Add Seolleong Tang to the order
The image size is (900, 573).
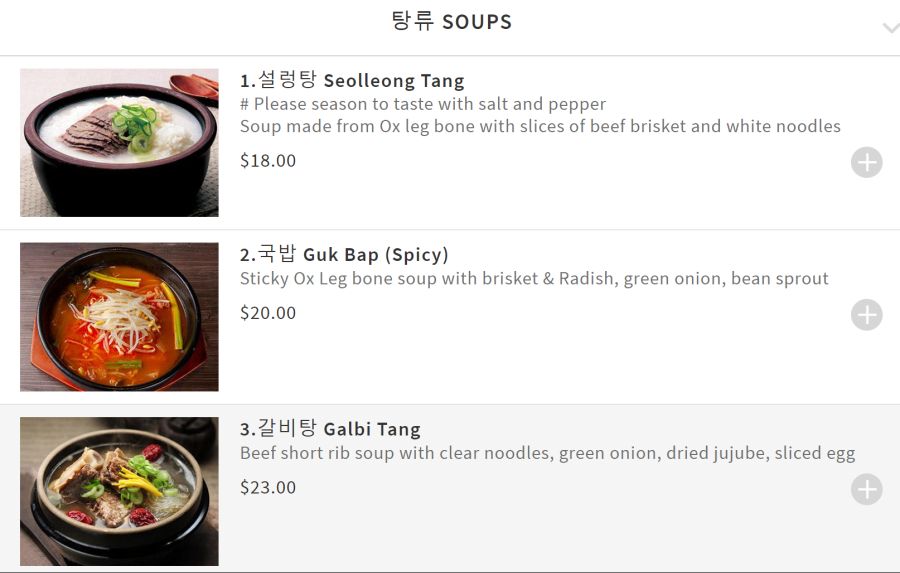(x=866, y=162)
